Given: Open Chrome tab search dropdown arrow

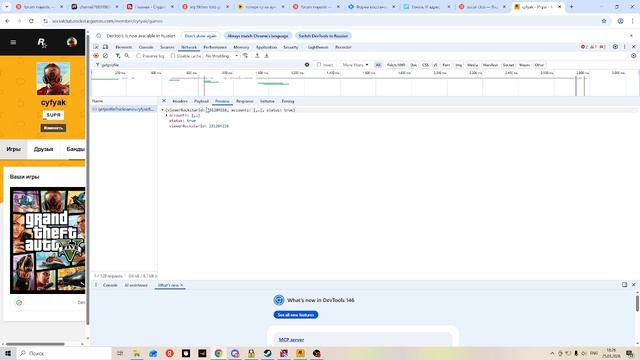Looking at the screenshot, I should [x=7, y=7].
